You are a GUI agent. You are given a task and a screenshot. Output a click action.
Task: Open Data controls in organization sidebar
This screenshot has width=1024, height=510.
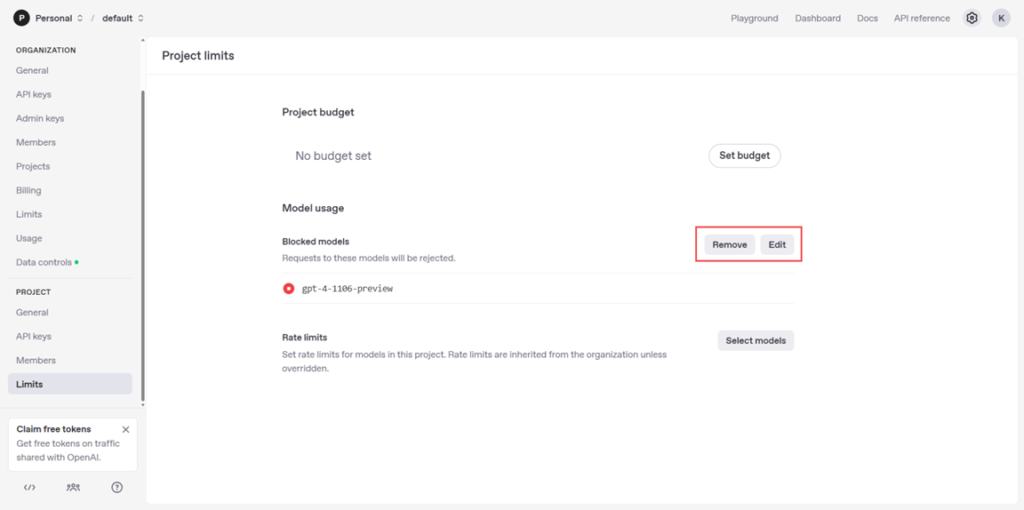click(x=44, y=262)
